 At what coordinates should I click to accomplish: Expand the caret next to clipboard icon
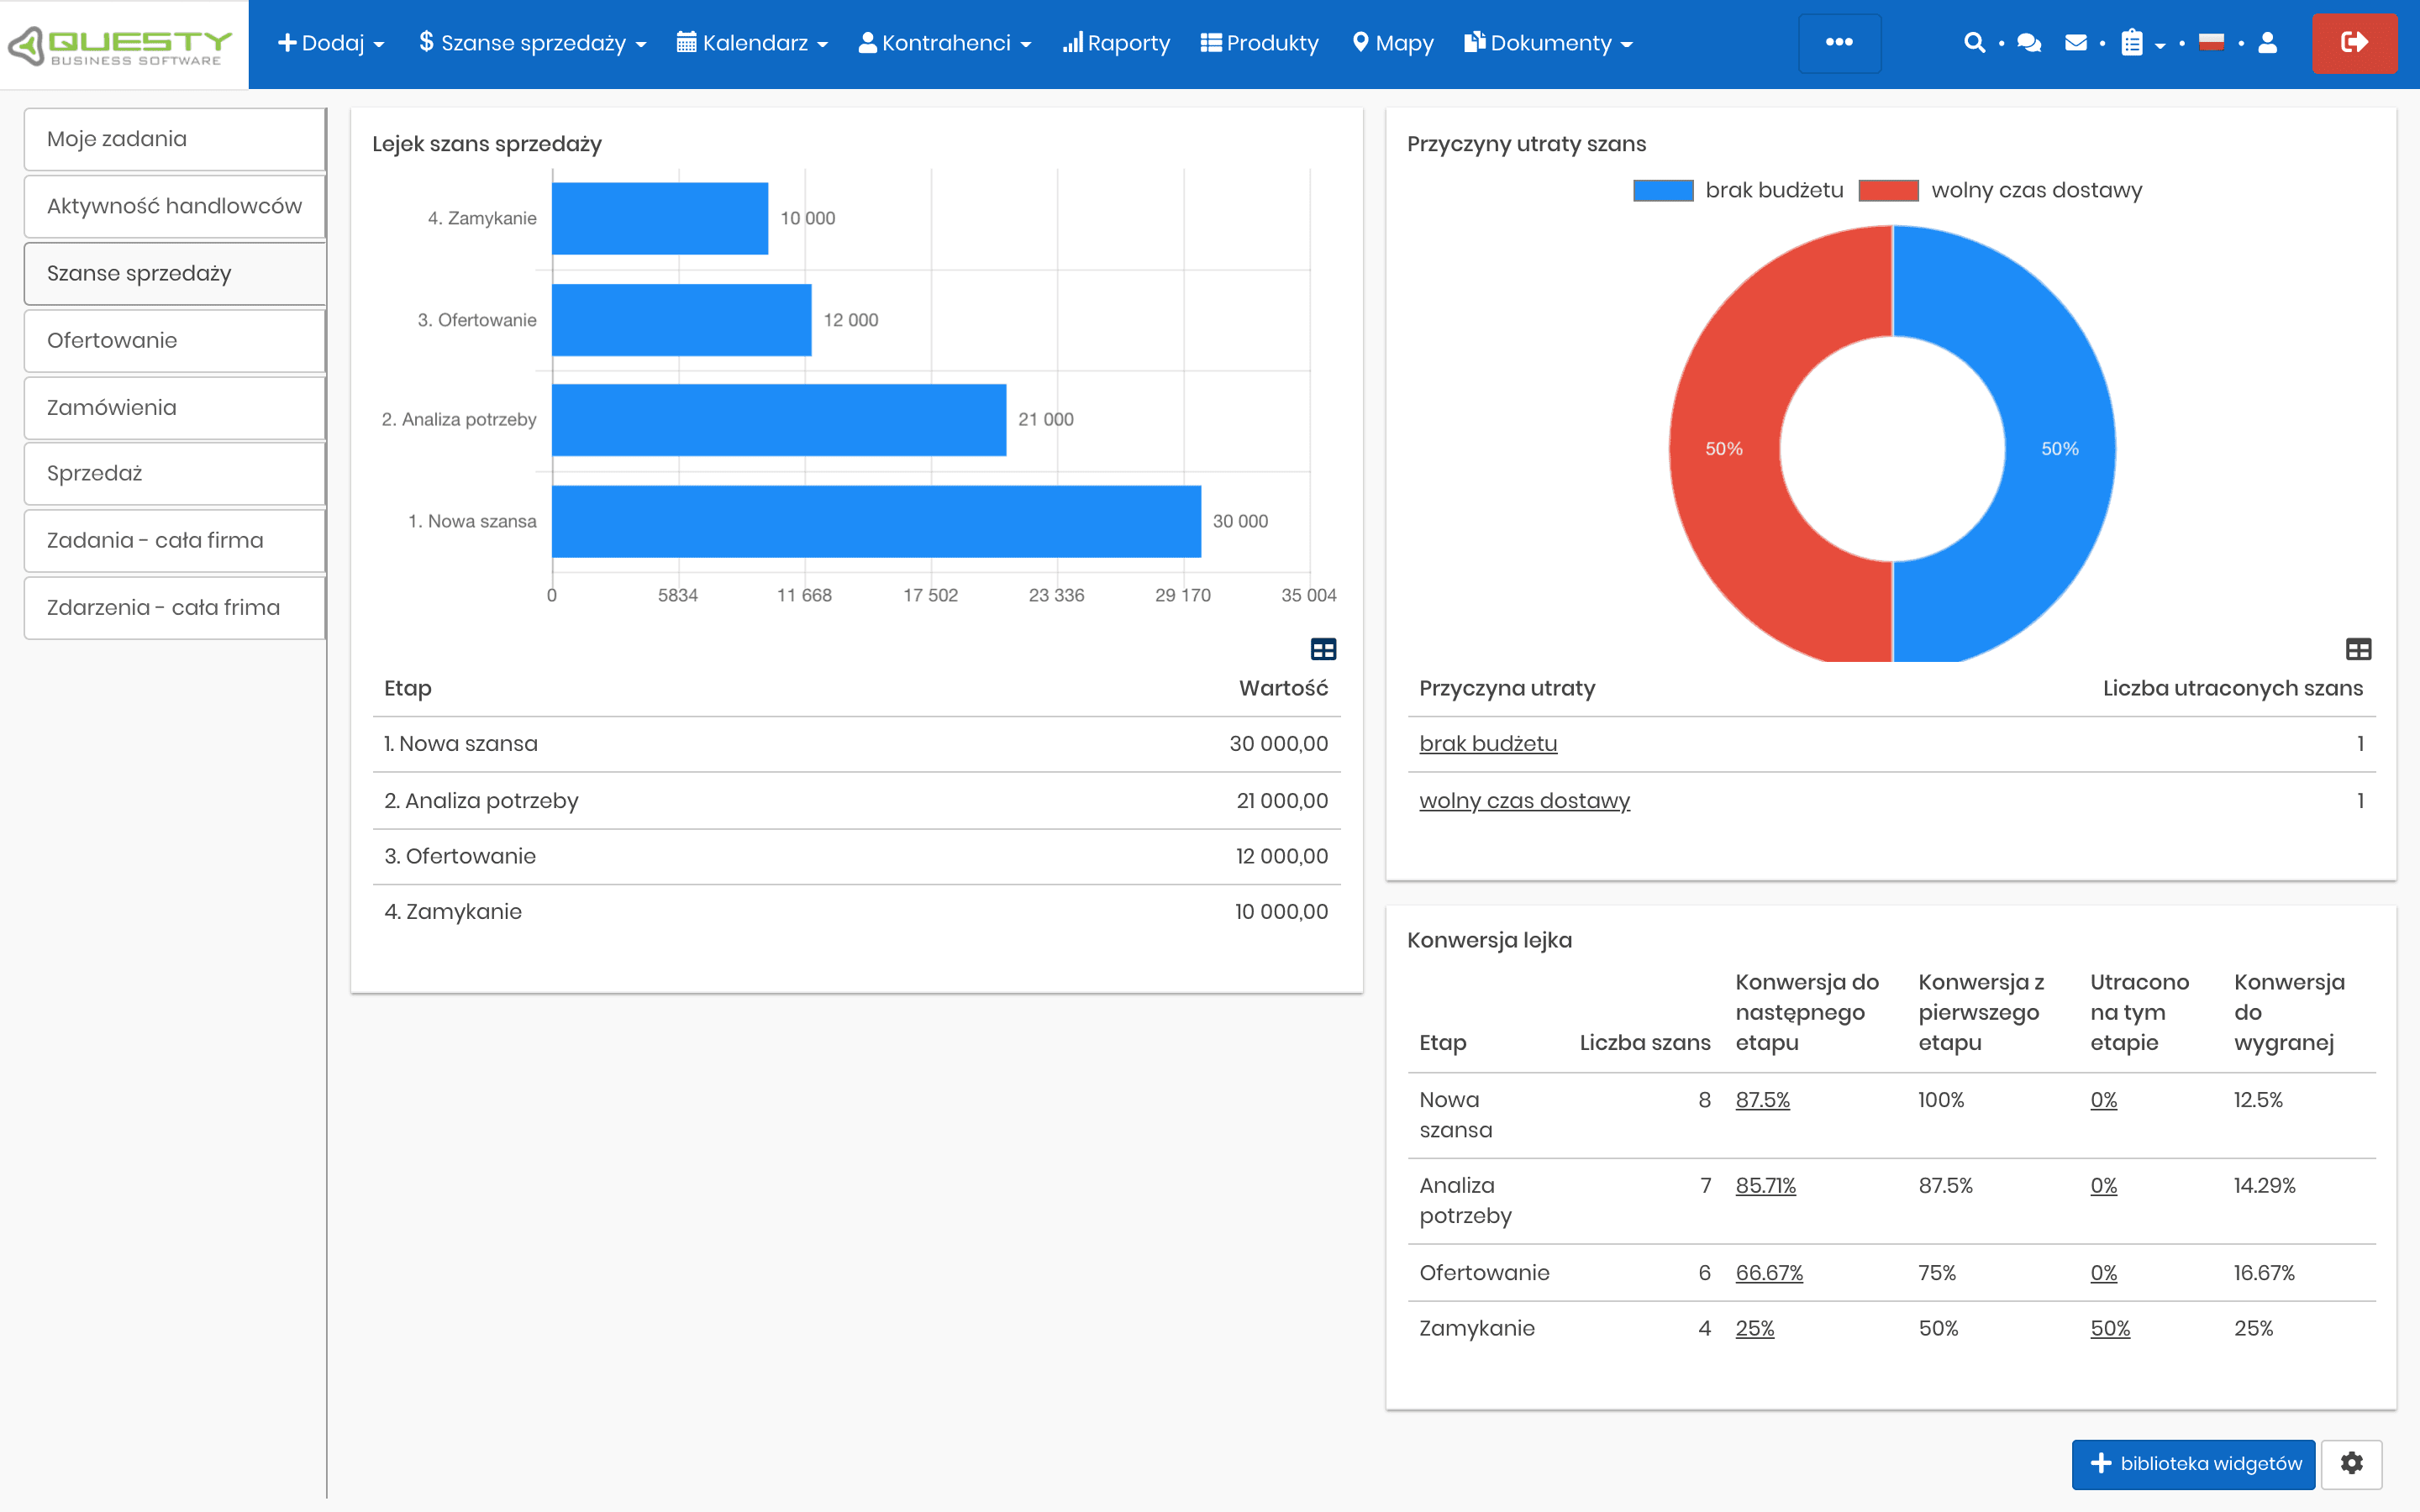coord(2160,45)
